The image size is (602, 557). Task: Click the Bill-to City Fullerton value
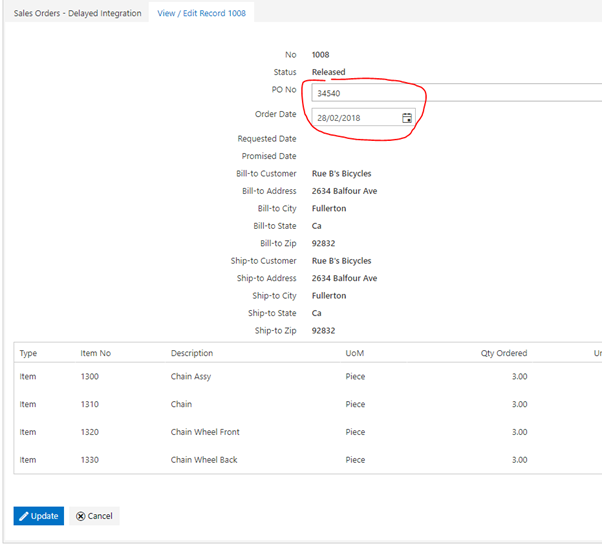[x=329, y=208]
